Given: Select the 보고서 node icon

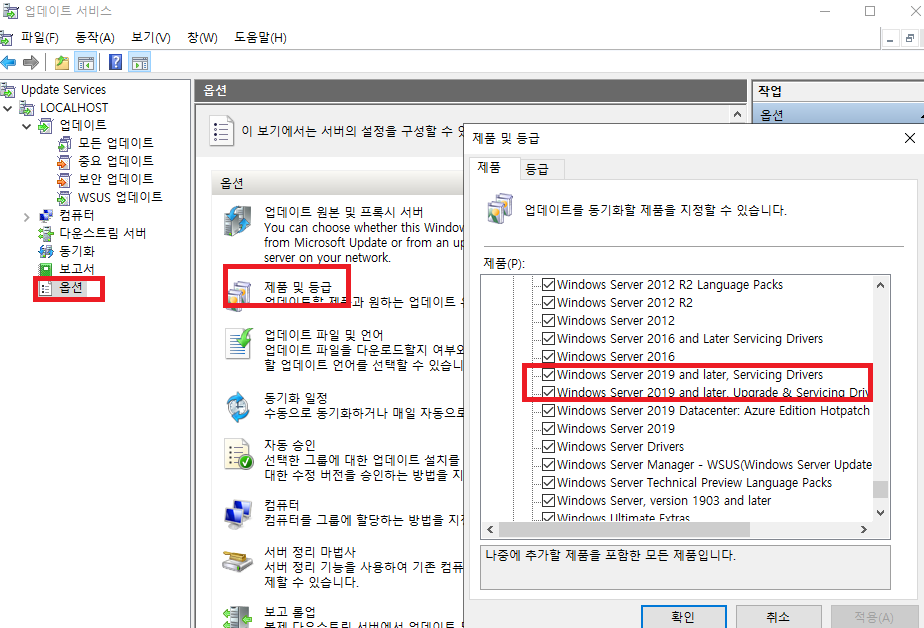Looking at the screenshot, I should pyautogui.click(x=46, y=269).
